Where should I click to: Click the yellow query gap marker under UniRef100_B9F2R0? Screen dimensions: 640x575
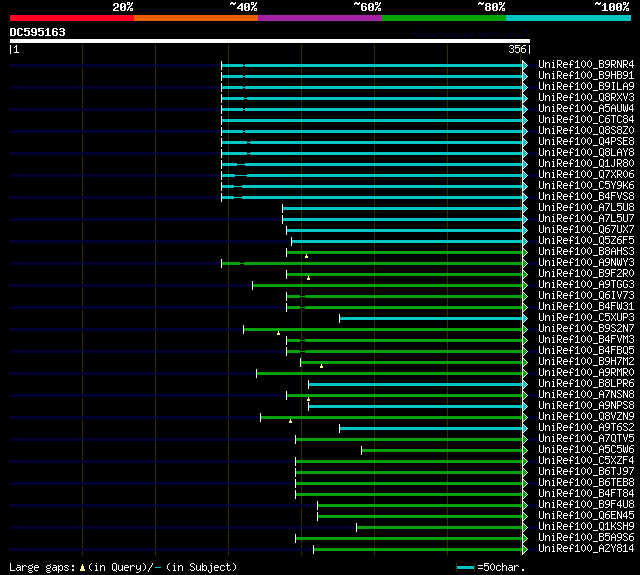309,278
